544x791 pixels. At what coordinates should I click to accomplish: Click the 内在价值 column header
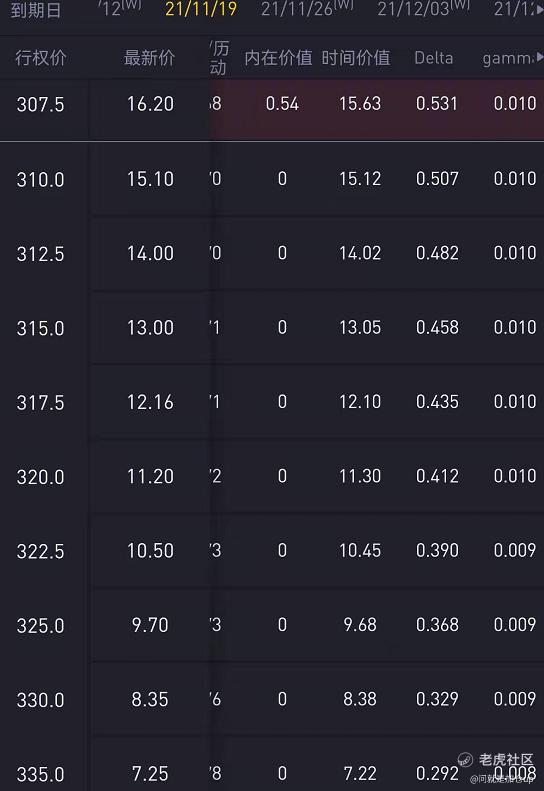279,58
